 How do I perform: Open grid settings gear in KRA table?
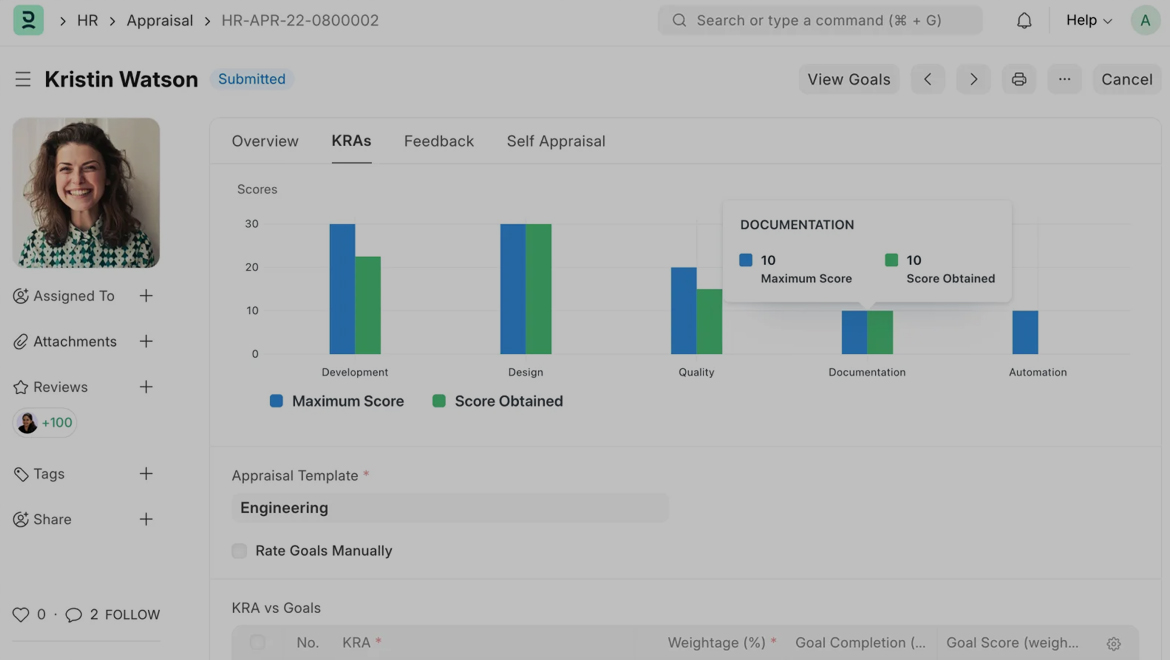click(x=1113, y=644)
